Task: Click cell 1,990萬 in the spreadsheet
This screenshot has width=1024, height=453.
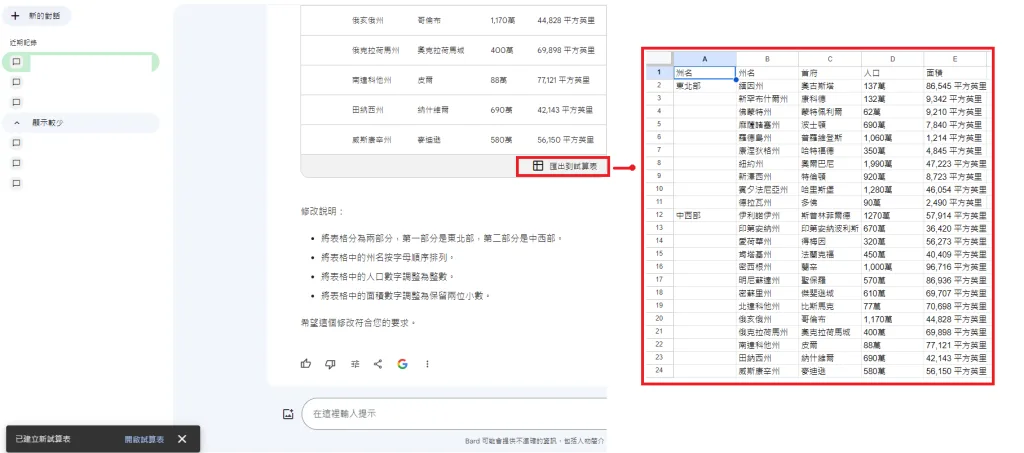Action: (x=892, y=163)
